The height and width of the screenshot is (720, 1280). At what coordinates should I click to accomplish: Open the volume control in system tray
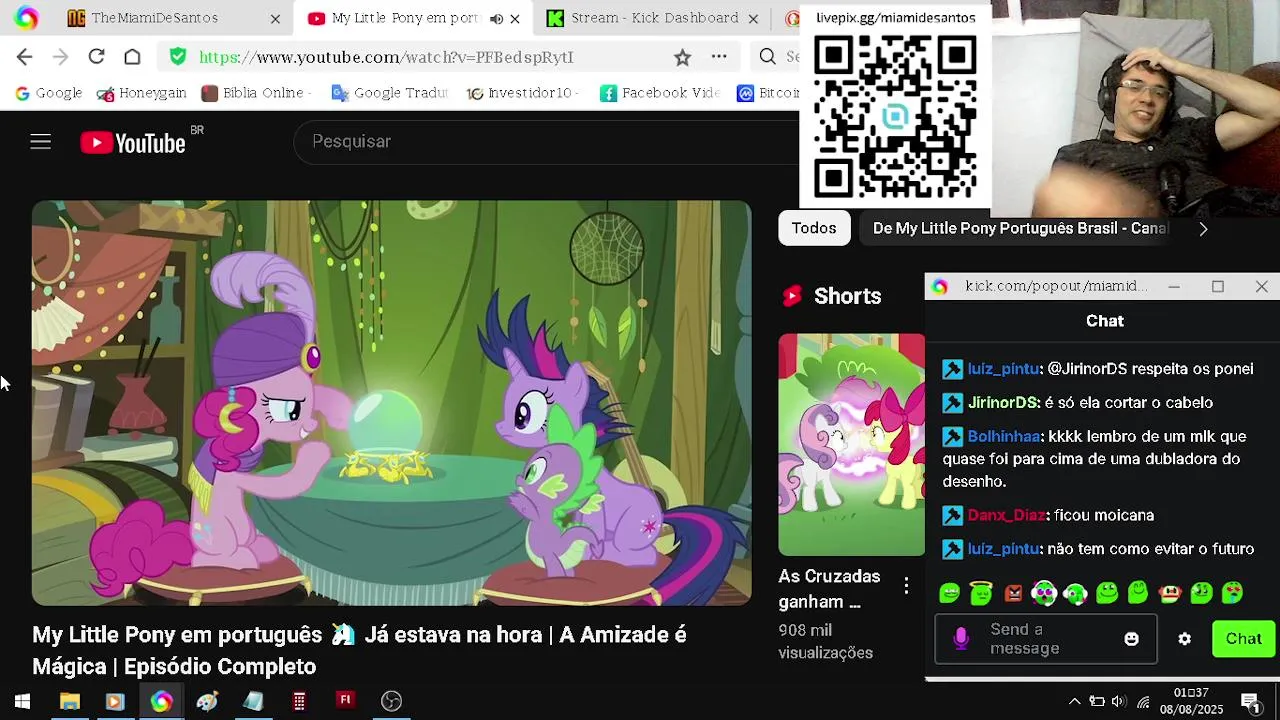tap(1119, 701)
